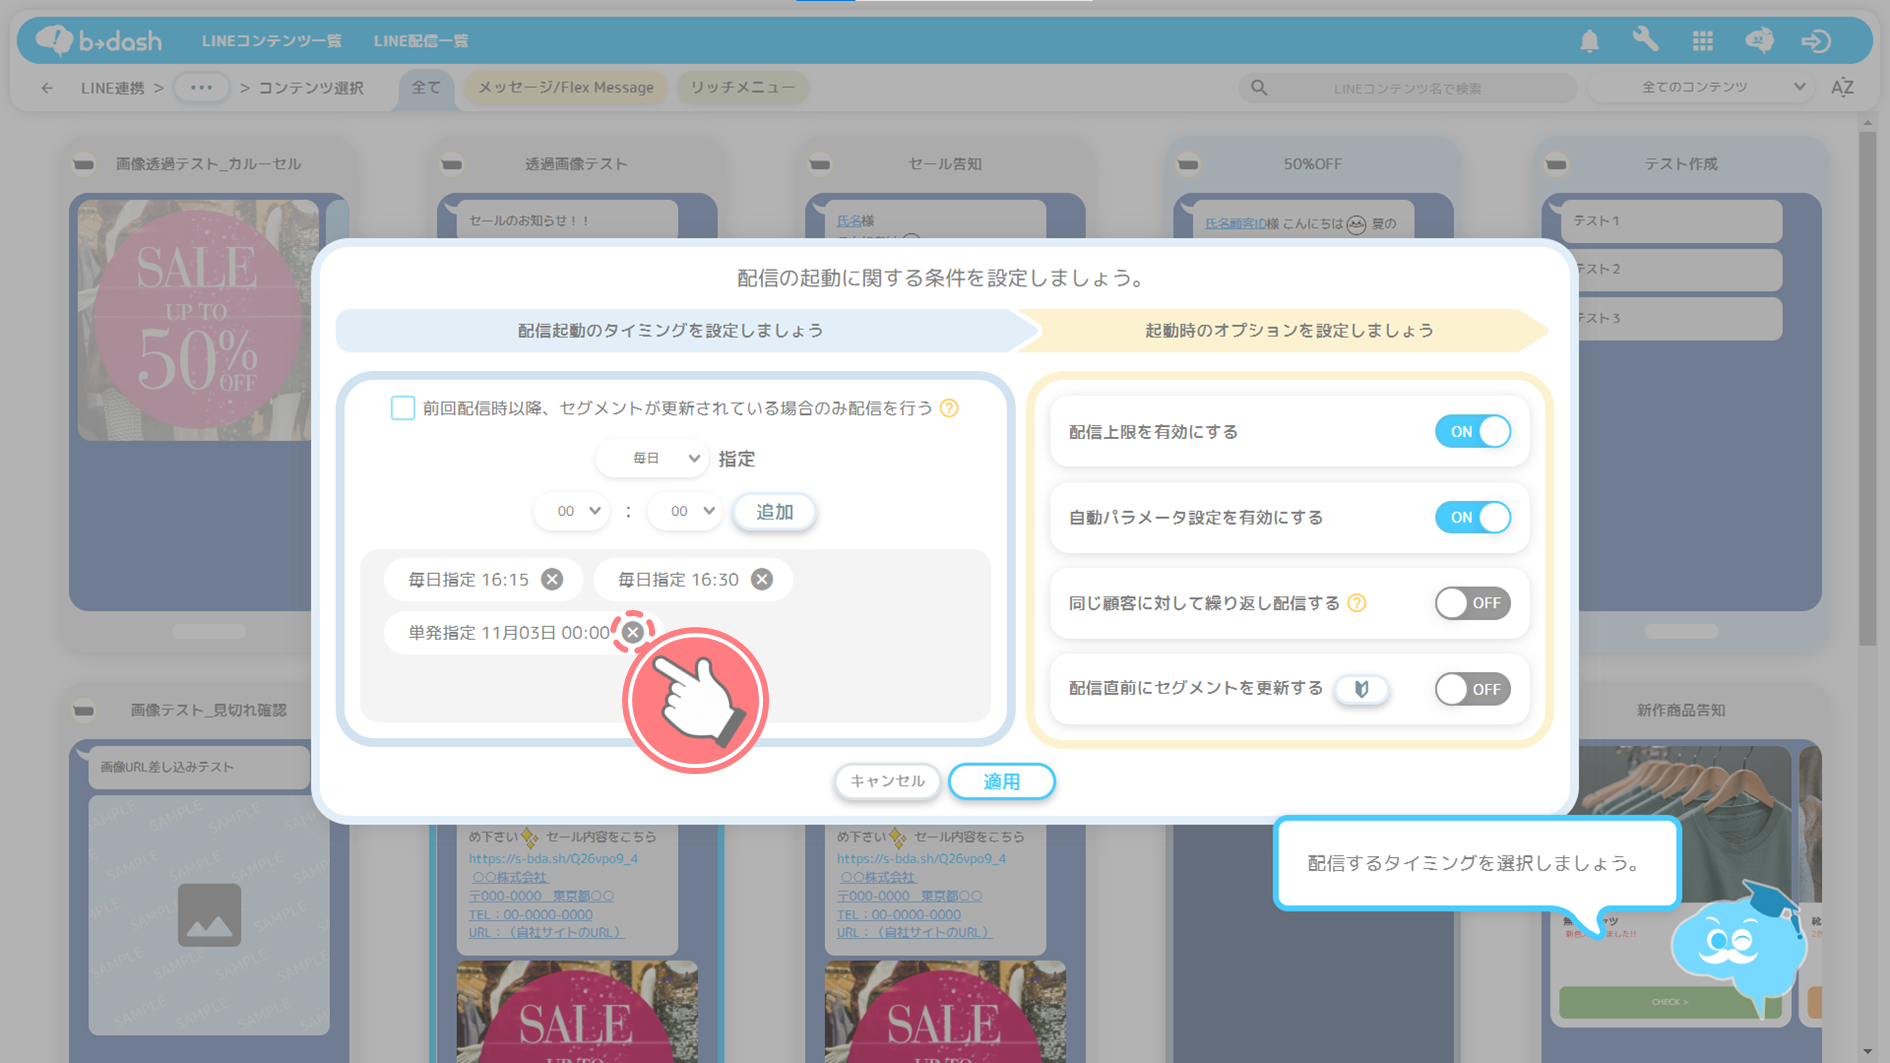1890x1063 pixels.
Task: Select the リッチメニュー tab
Action: coord(743,88)
